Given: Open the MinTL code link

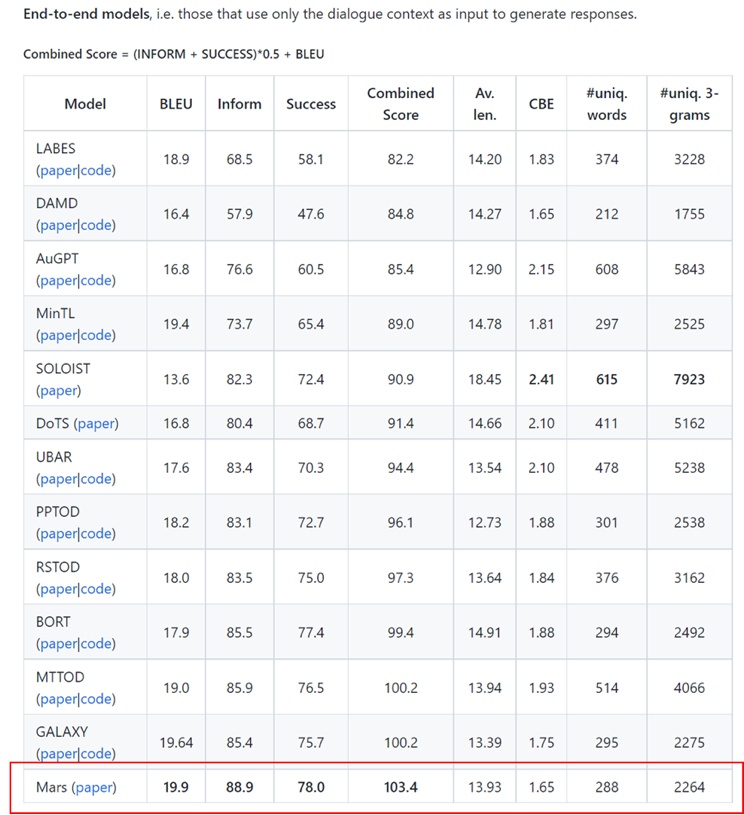Looking at the screenshot, I should [96, 335].
